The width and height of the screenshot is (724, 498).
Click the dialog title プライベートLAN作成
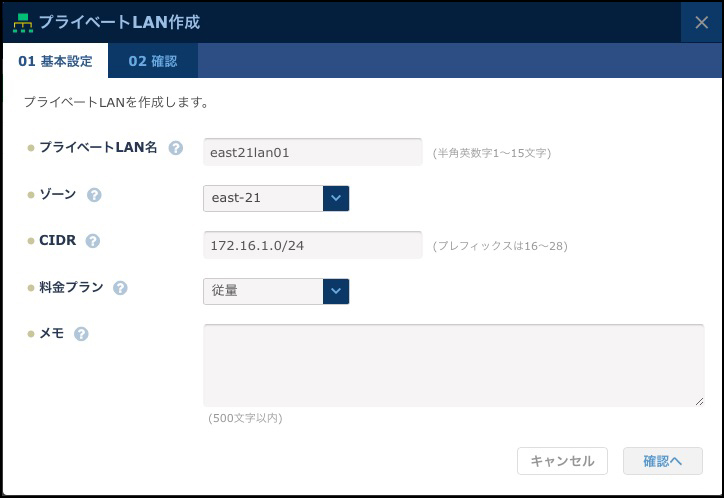click(119, 22)
